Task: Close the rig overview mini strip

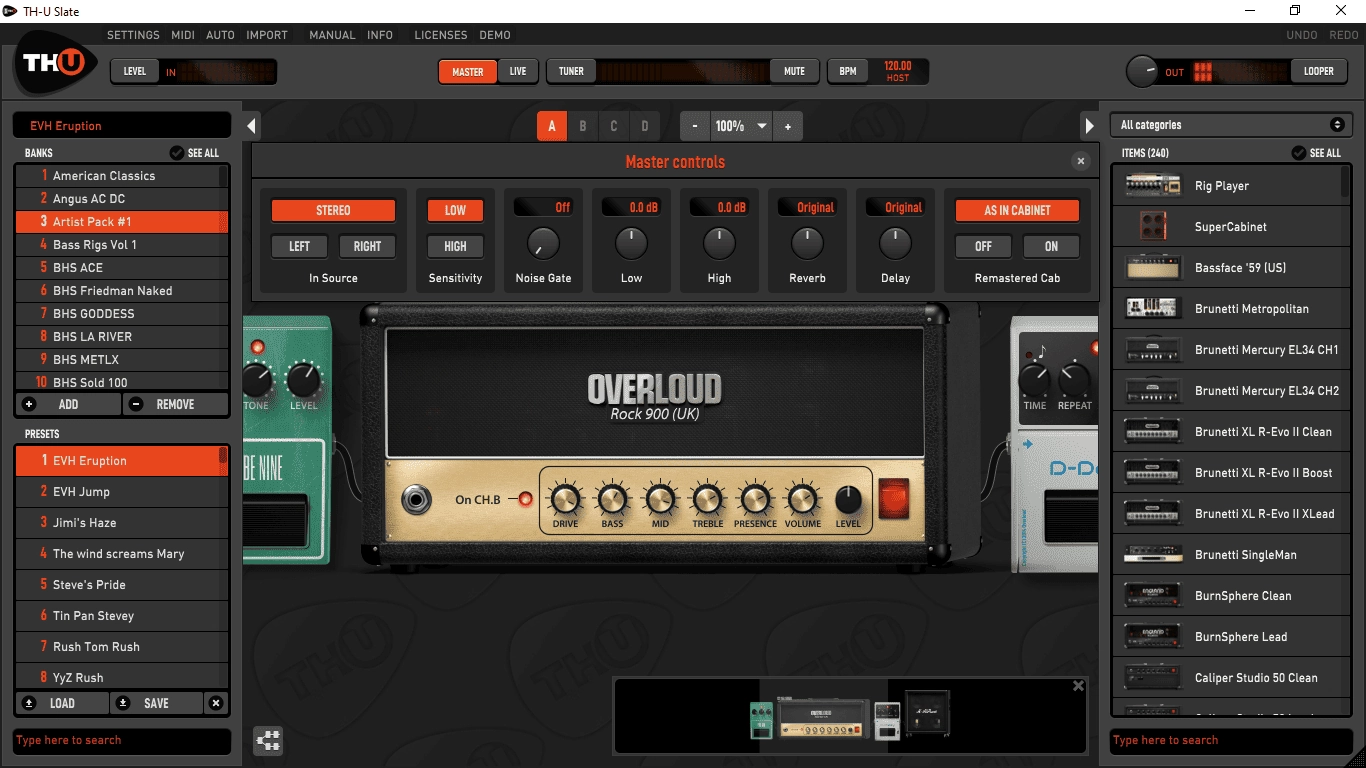Action: (1078, 686)
